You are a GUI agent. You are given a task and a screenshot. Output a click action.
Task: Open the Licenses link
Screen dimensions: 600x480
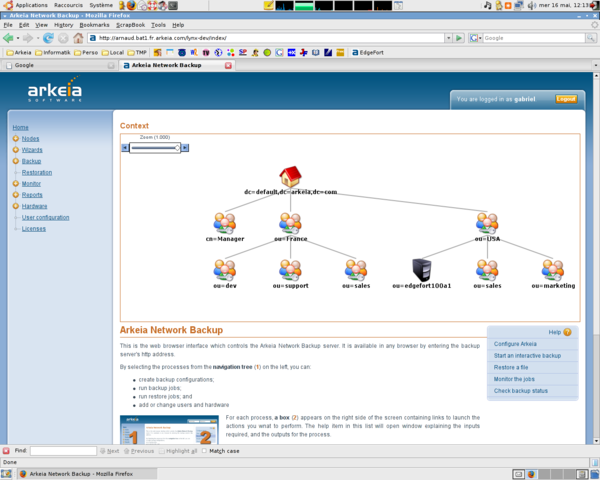pos(34,229)
